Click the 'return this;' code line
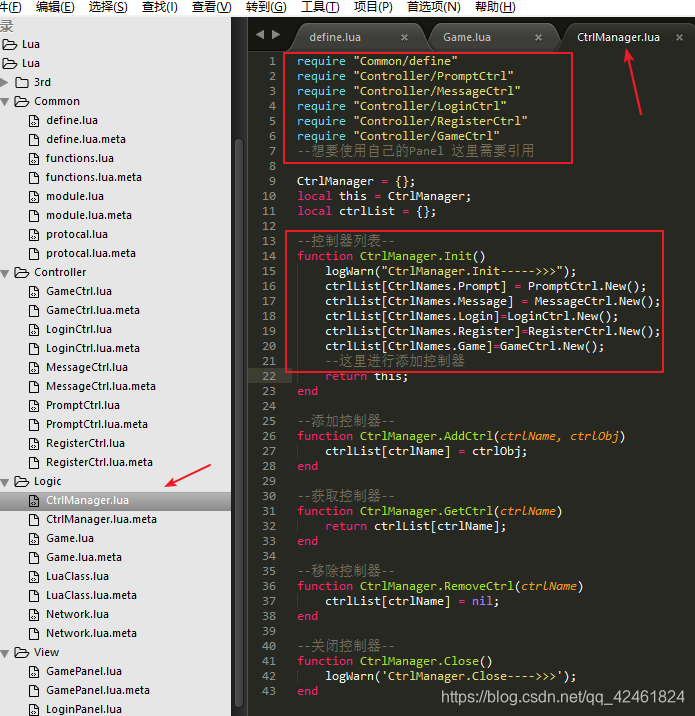The width and height of the screenshot is (695, 716). click(x=366, y=377)
